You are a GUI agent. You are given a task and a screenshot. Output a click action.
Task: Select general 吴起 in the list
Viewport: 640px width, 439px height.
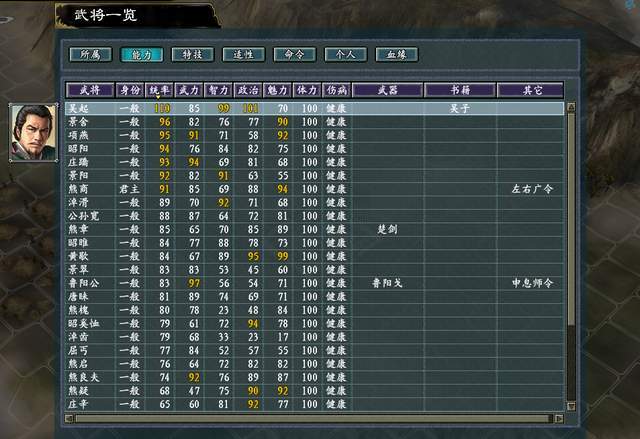pos(314,108)
